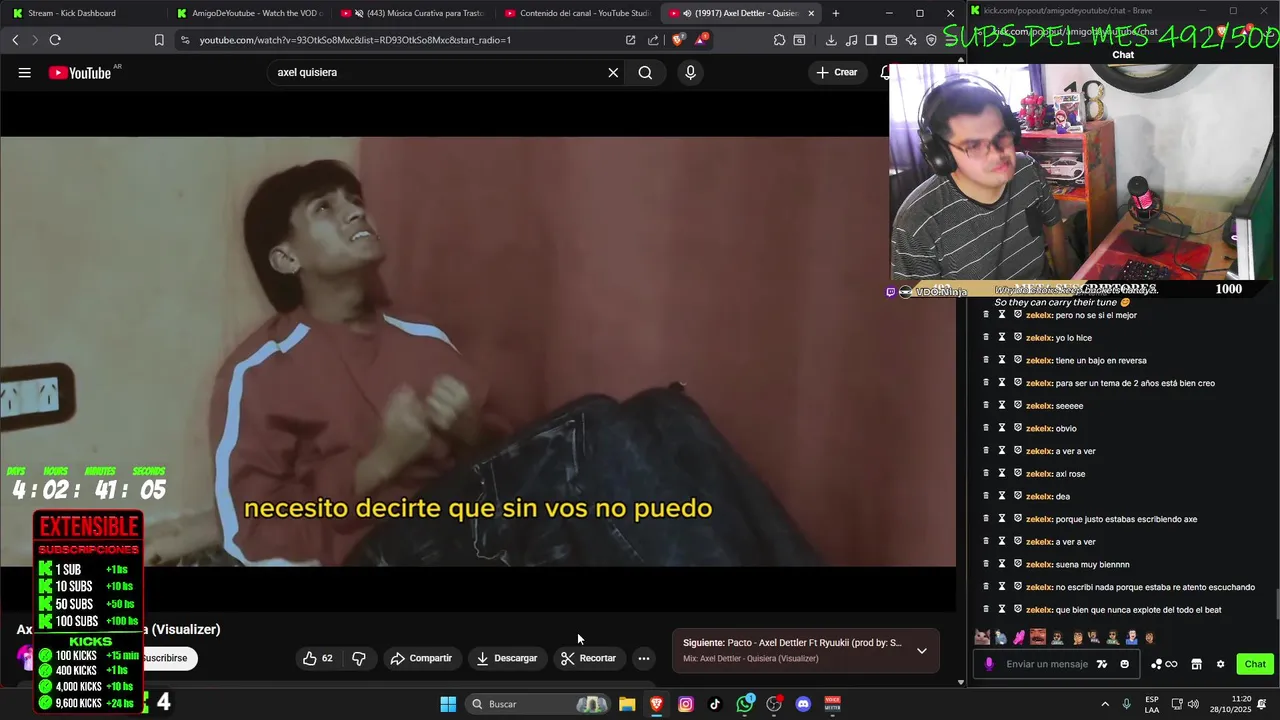The image size is (1280, 720).
Task: Open next track Pacto - Axel Dettler
Action: (x=792, y=643)
